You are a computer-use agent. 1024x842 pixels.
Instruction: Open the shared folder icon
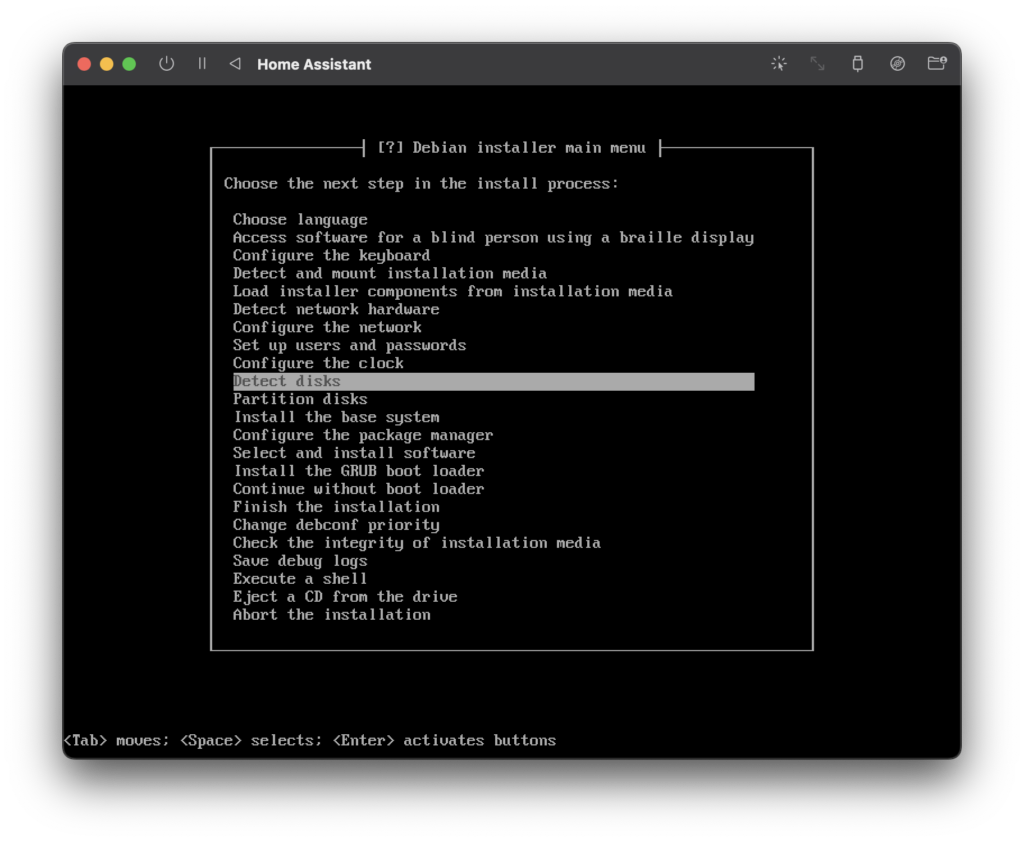tap(937, 63)
